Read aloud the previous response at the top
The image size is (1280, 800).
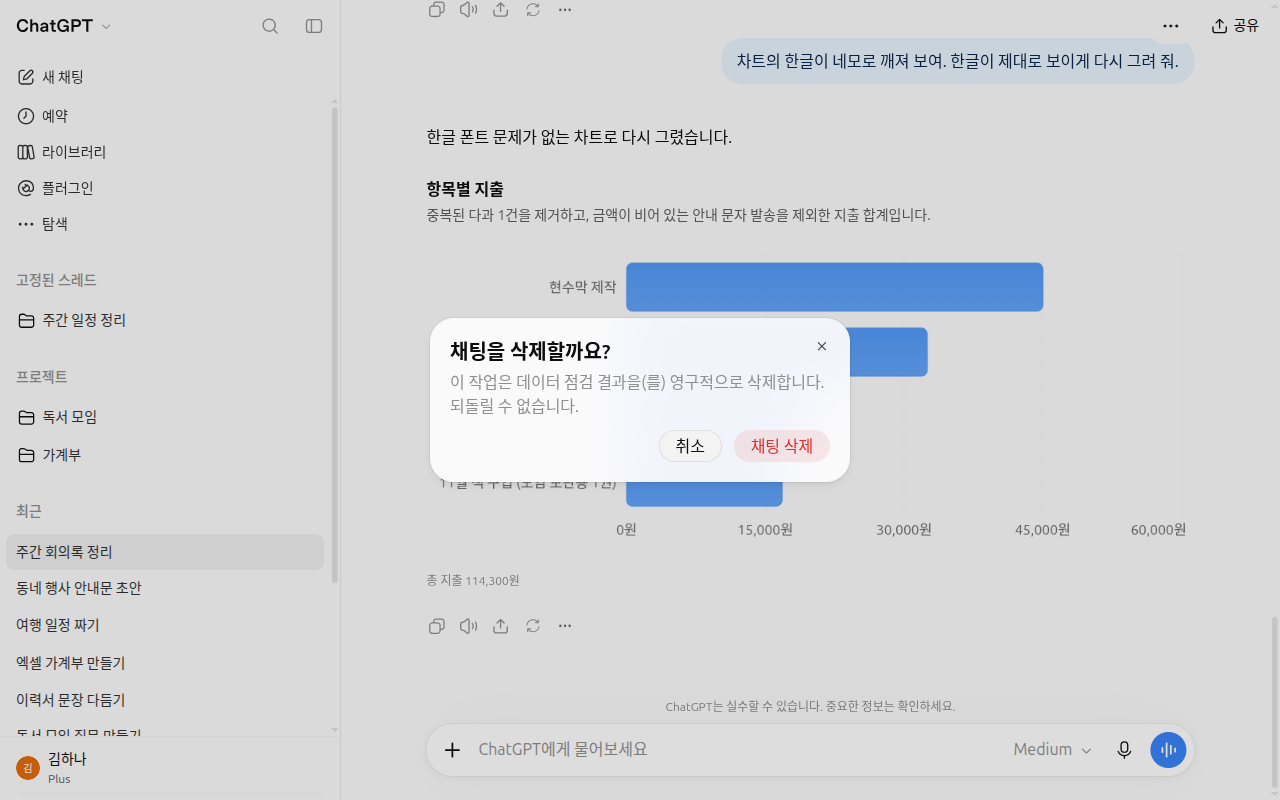[x=469, y=9]
